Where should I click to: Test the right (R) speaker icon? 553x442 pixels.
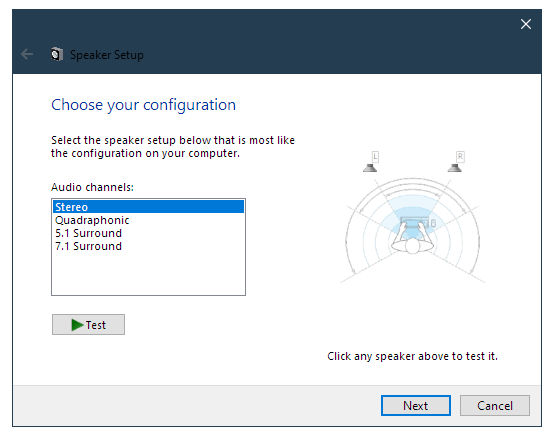click(x=455, y=168)
